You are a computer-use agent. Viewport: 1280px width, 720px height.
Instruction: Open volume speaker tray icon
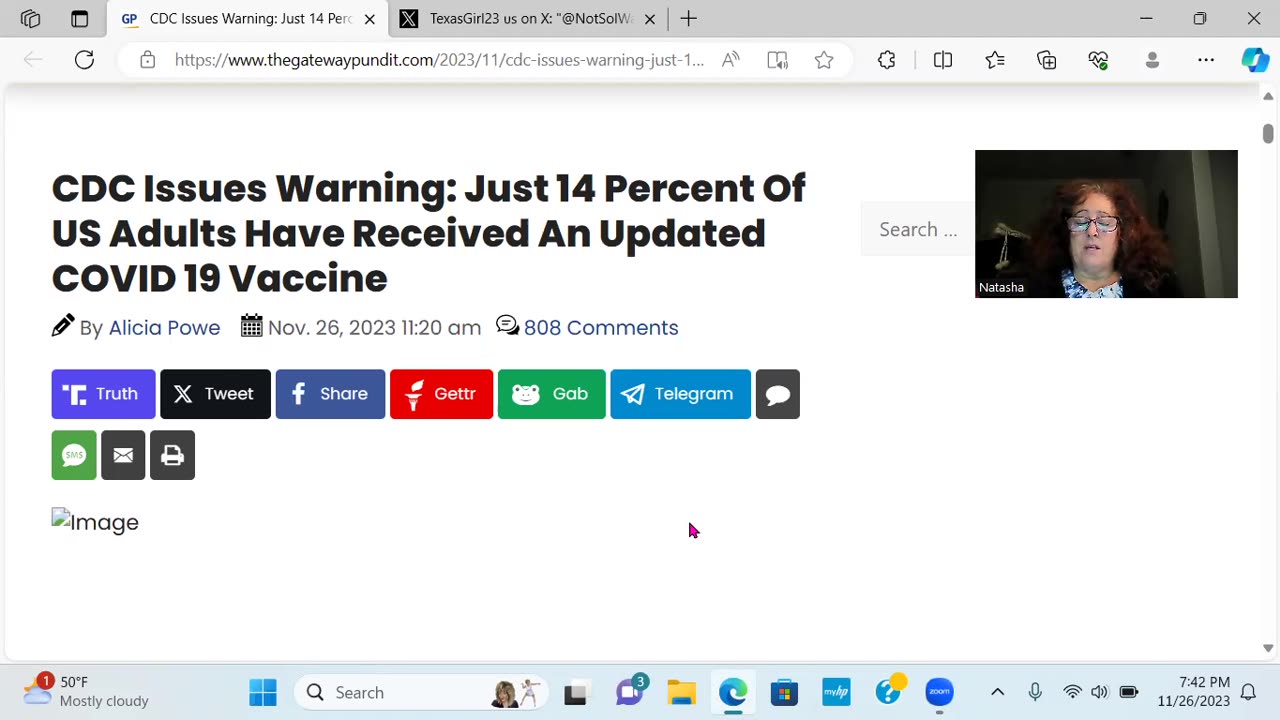point(1099,692)
